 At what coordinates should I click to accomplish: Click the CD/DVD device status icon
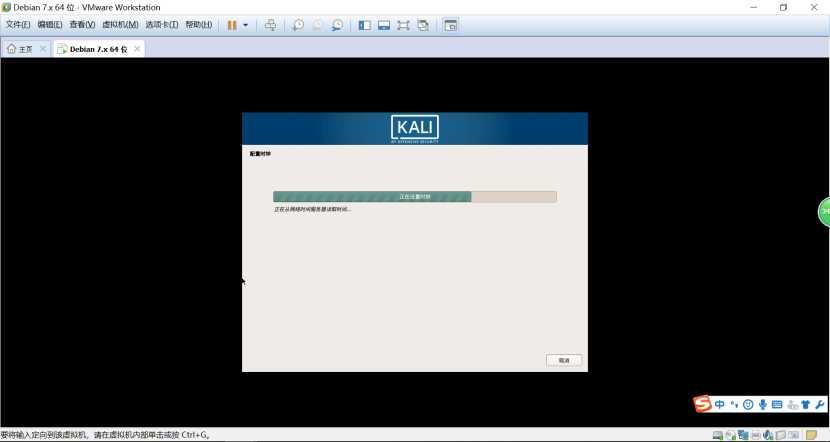coord(730,435)
